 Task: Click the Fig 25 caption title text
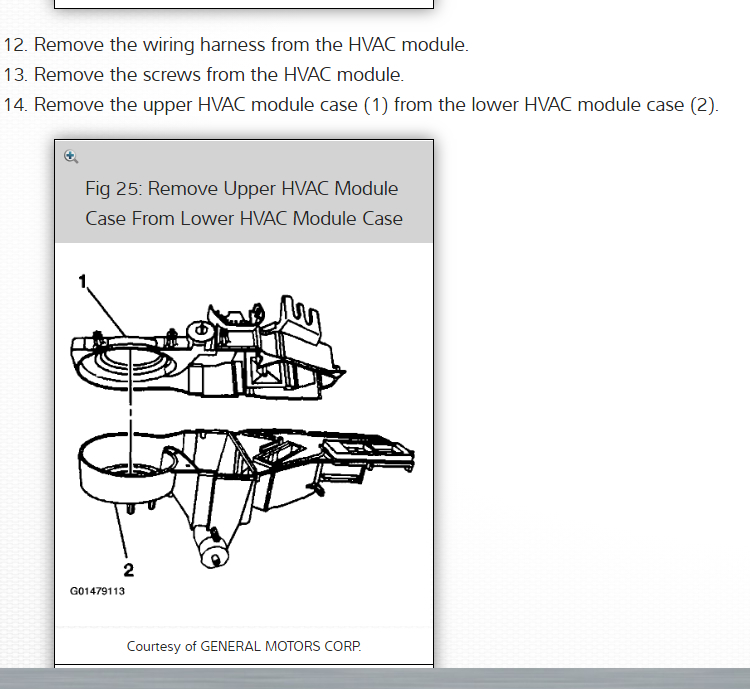pos(244,203)
